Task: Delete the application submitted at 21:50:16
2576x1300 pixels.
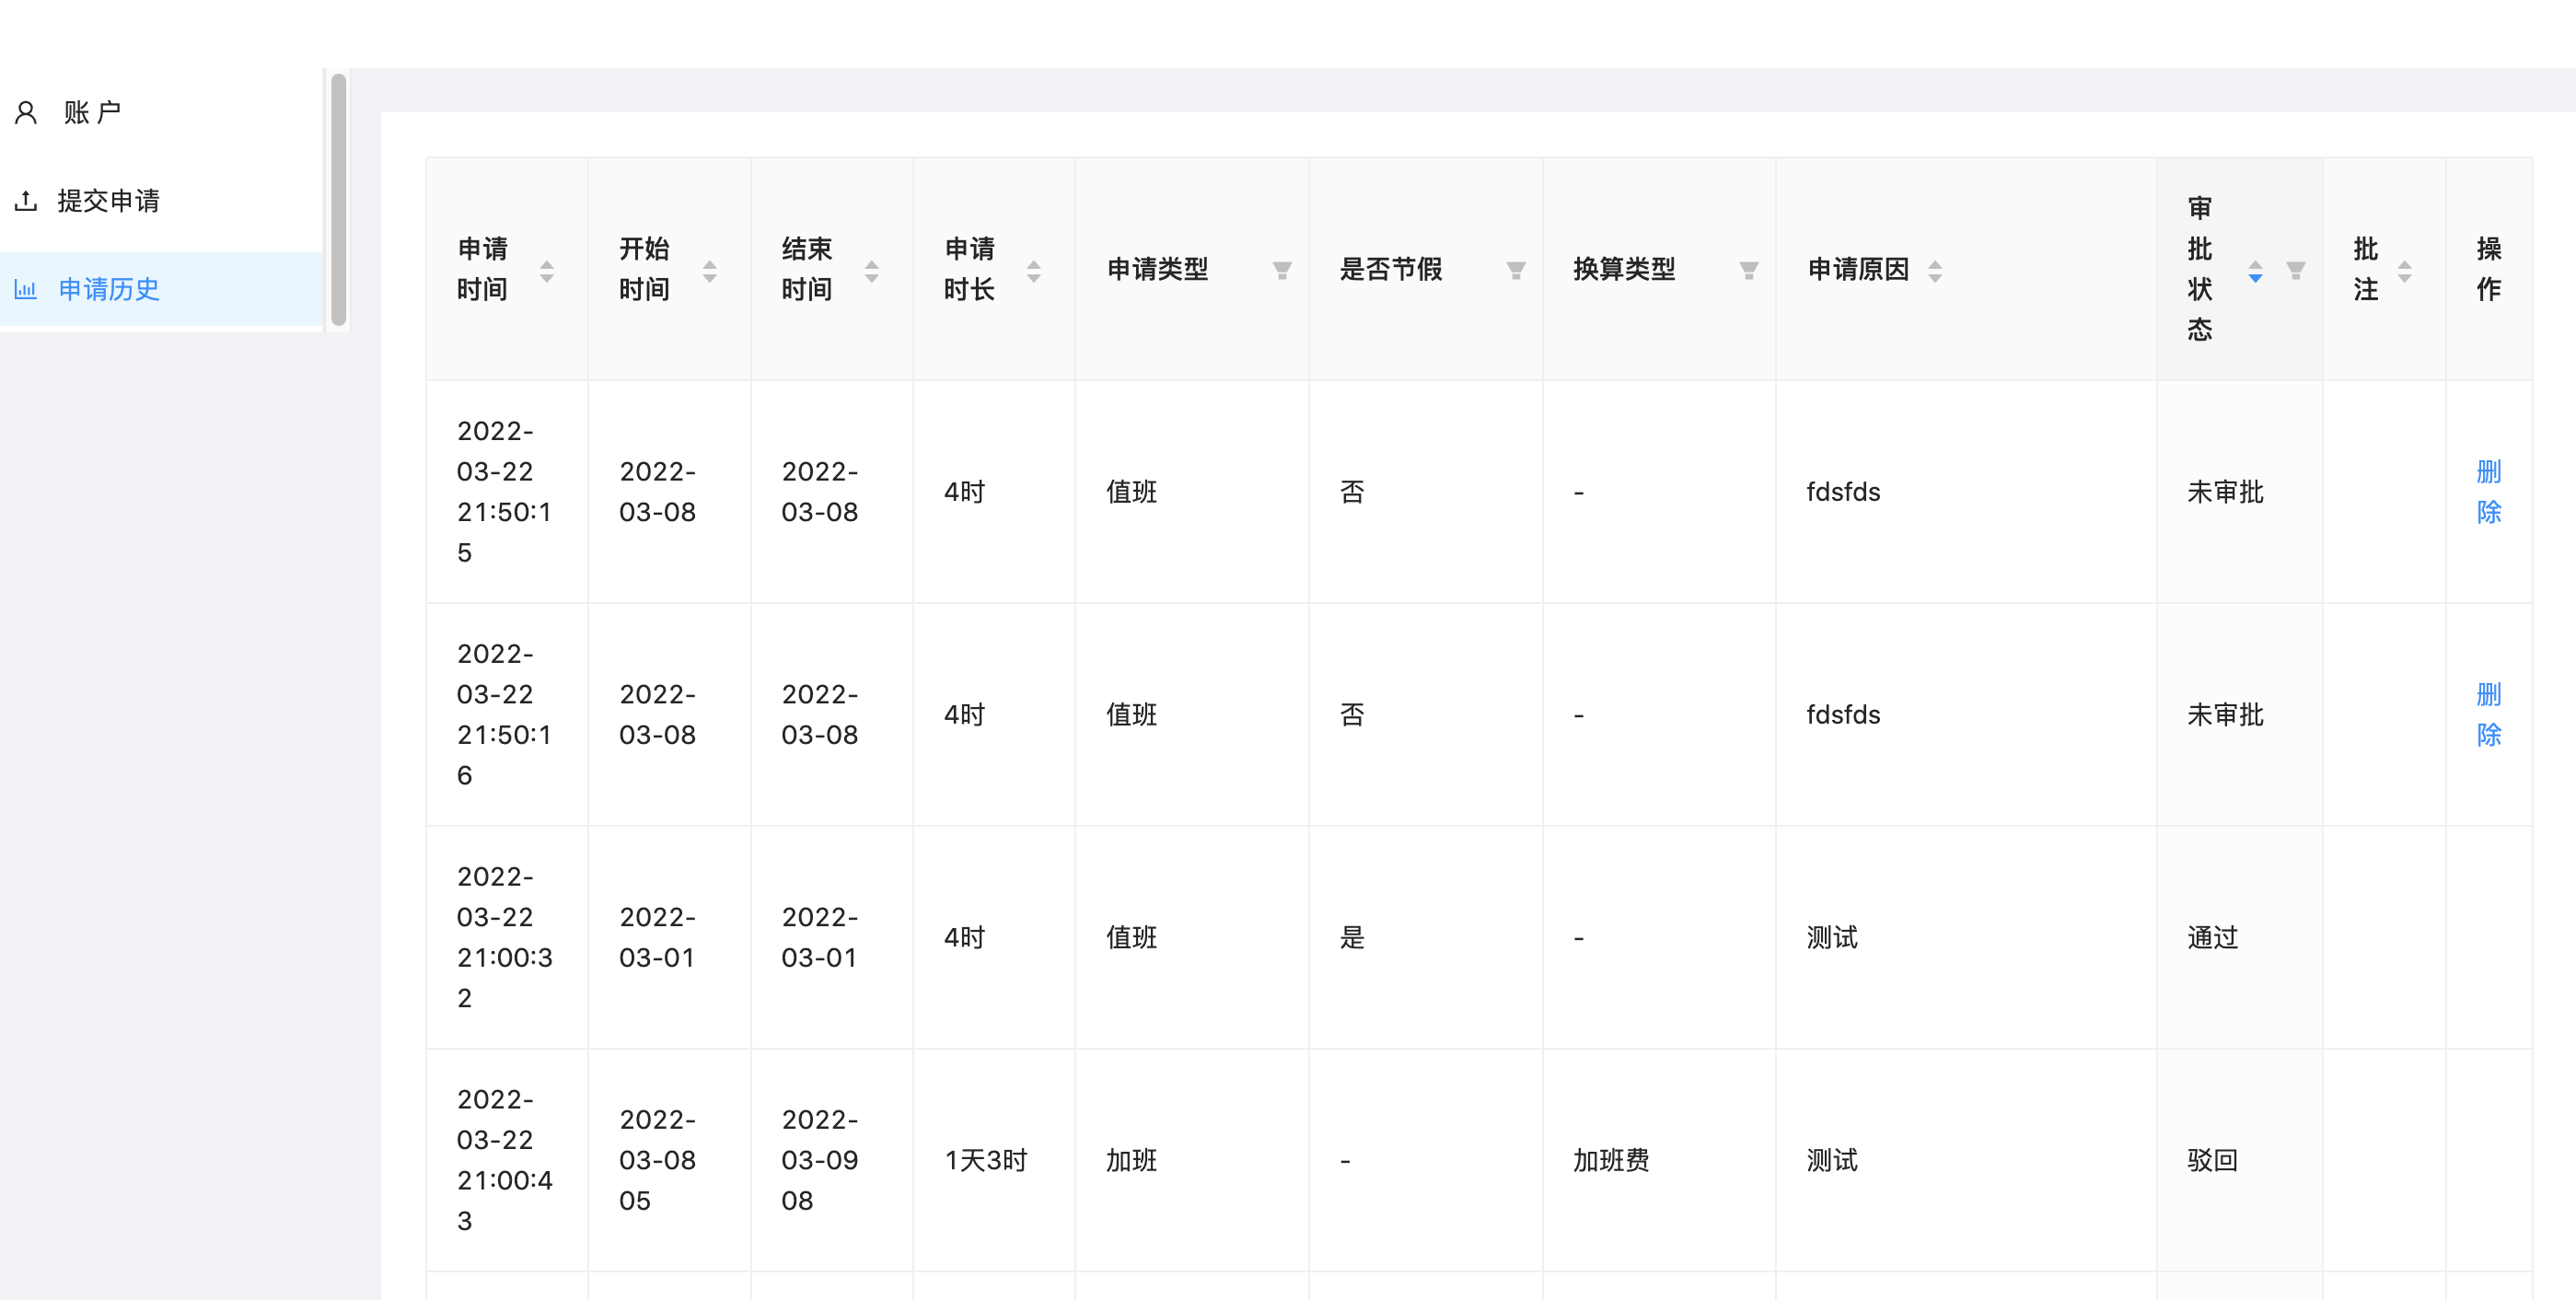Action: pyautogui.click(x=2488, y=714)
